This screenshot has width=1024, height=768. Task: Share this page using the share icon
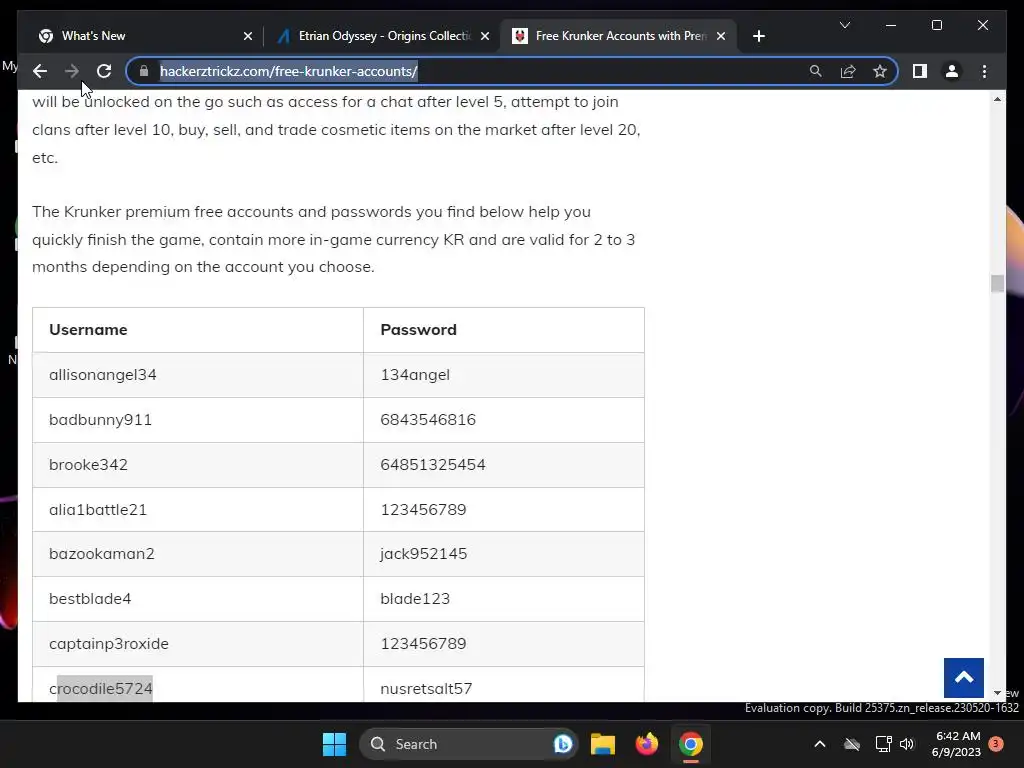point(848,71)
